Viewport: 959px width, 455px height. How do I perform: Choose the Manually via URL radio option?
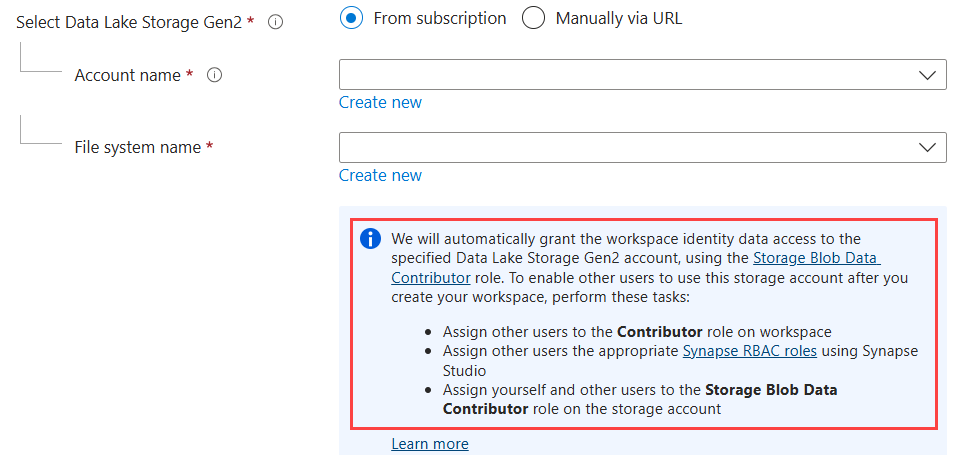[x=534, y=18]
